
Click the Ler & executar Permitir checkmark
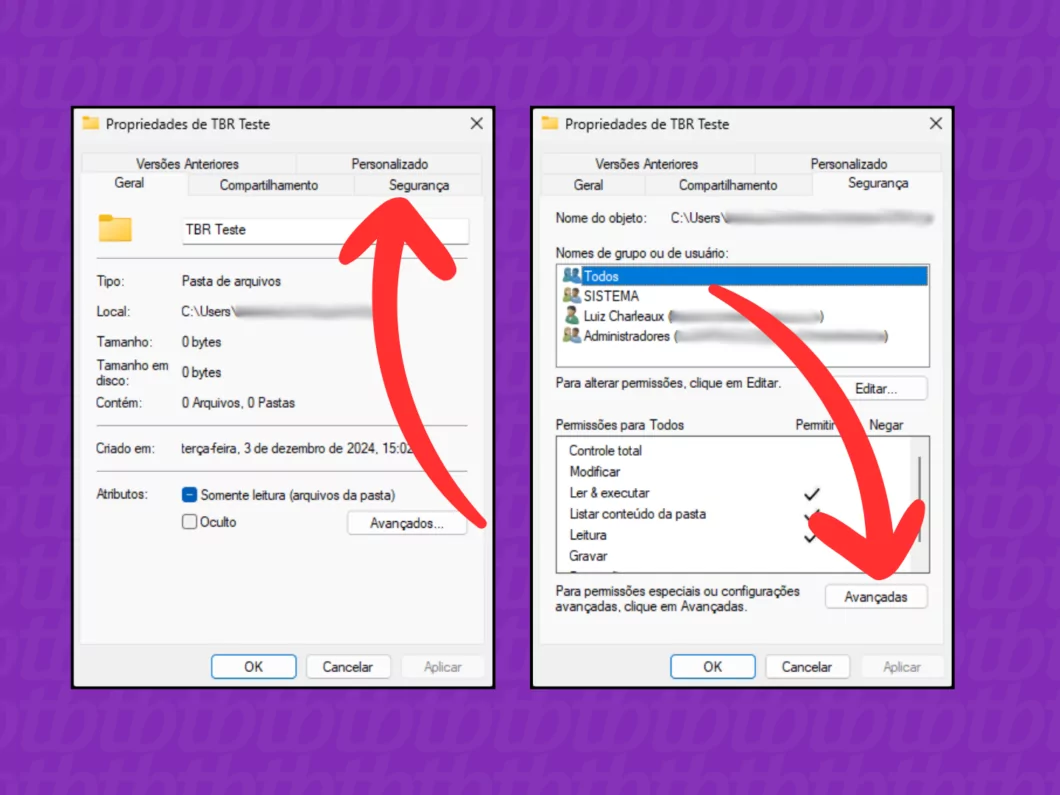pyautogui.click(x=812, y=493)
